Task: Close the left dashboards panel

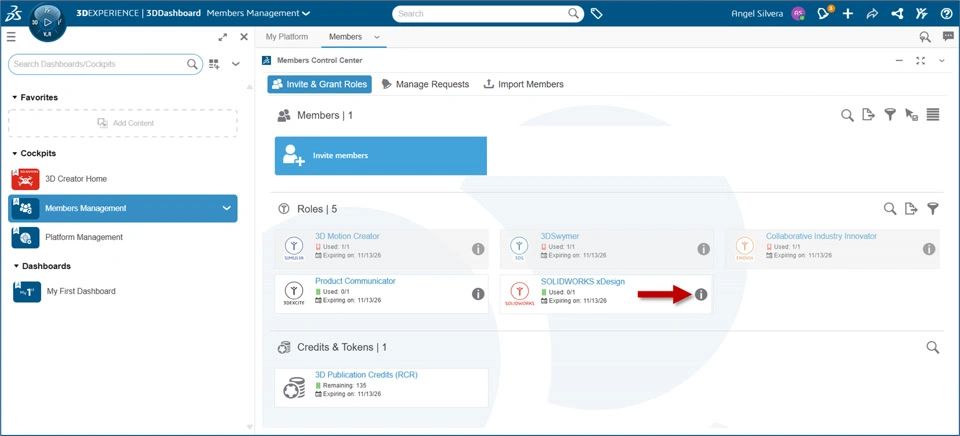Action: (x=244, y=37)
